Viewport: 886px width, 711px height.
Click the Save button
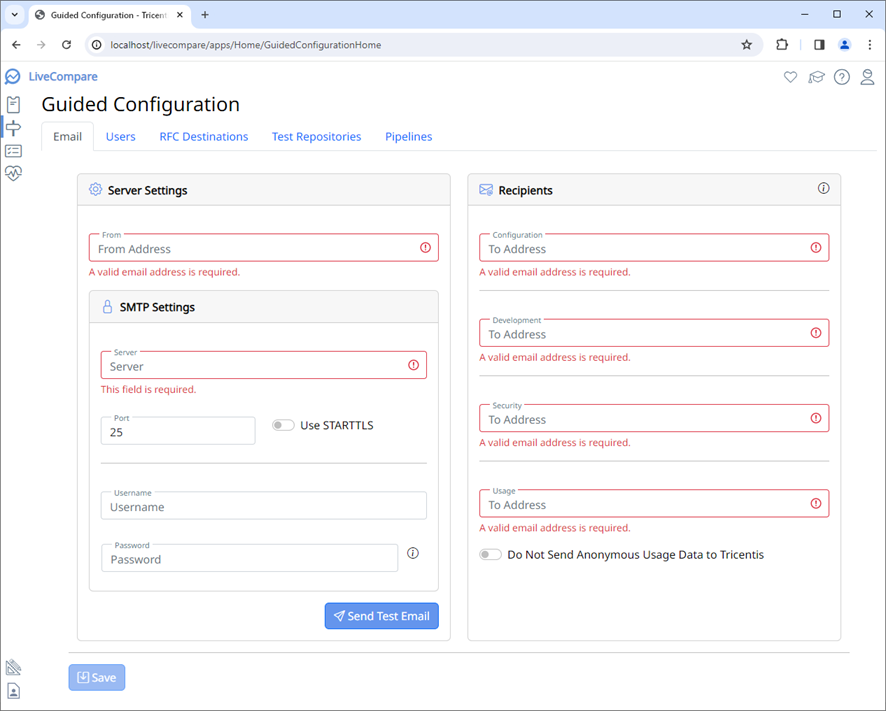(x=96, y=677)
